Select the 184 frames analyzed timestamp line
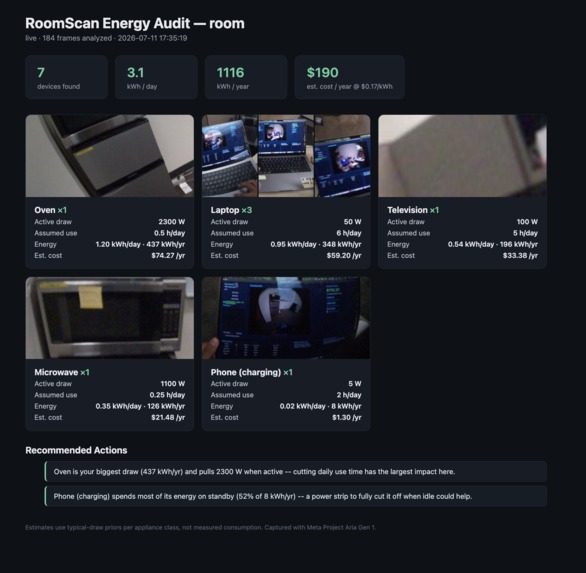The image size is (586, 573). click(x=106, y=38)
